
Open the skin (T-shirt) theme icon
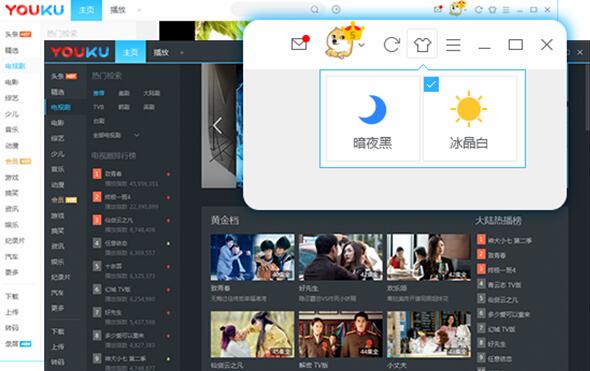422,45
